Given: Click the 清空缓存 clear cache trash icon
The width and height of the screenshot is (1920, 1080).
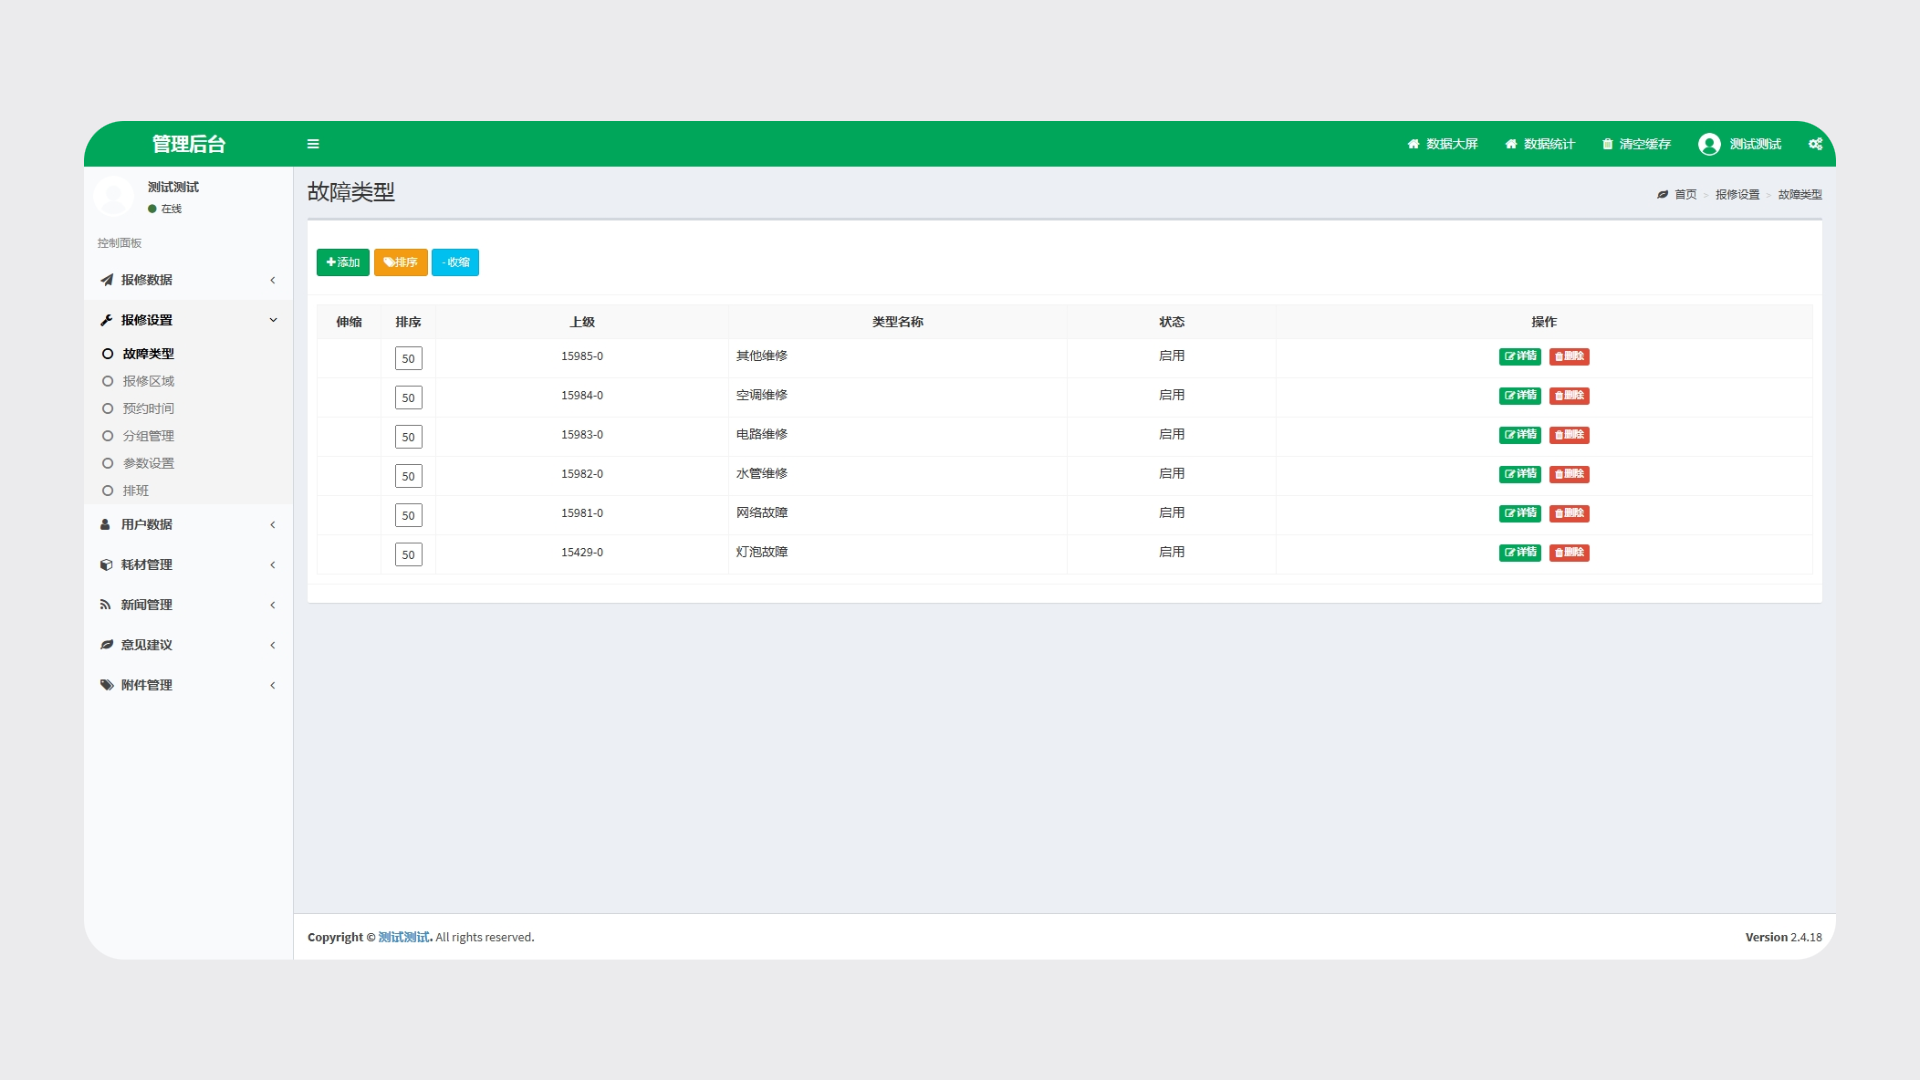Looking at the screenshot, I should (x=1608, y=144).
